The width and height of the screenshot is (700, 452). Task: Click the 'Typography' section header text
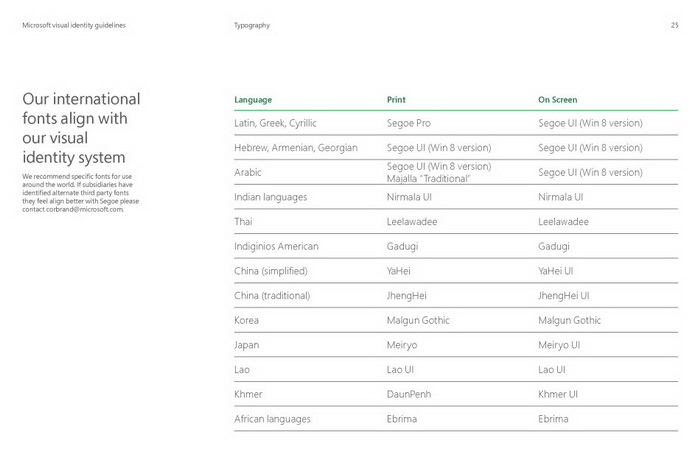252,25
